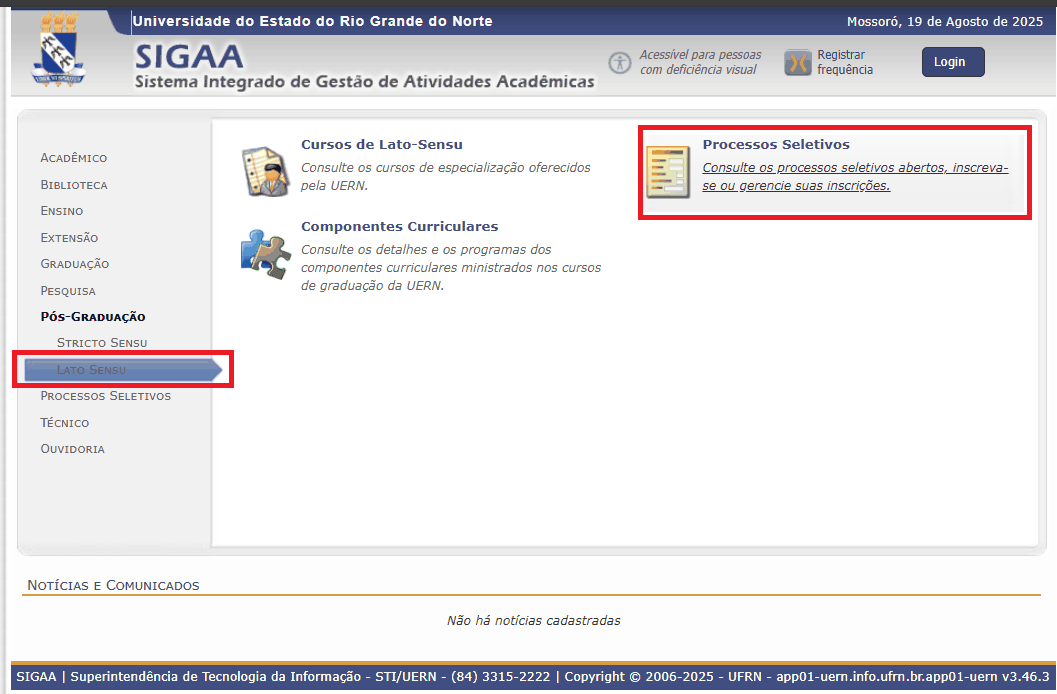The height and width of the screenshot is (694, 1057).
Task: Collapse the Pós-Graduação menu section
Action: (x=92, y=317)
